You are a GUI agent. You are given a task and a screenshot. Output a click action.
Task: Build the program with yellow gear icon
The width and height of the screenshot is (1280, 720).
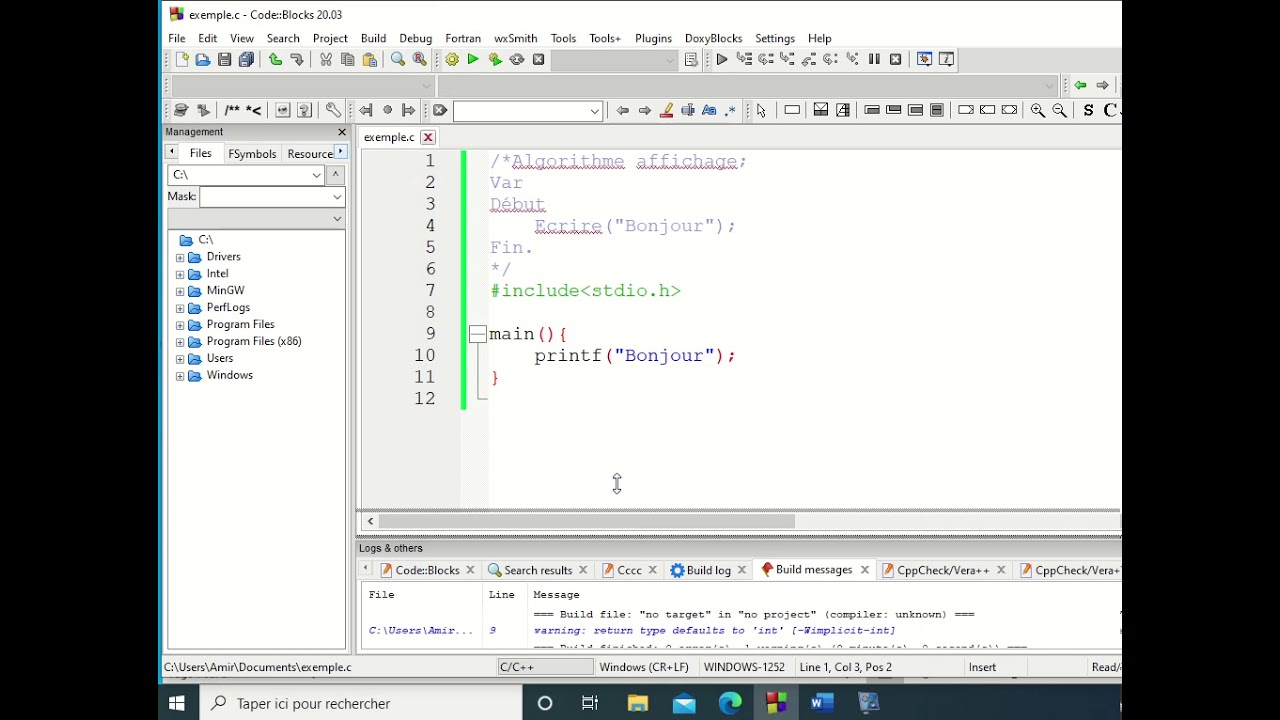pos(452,60)
